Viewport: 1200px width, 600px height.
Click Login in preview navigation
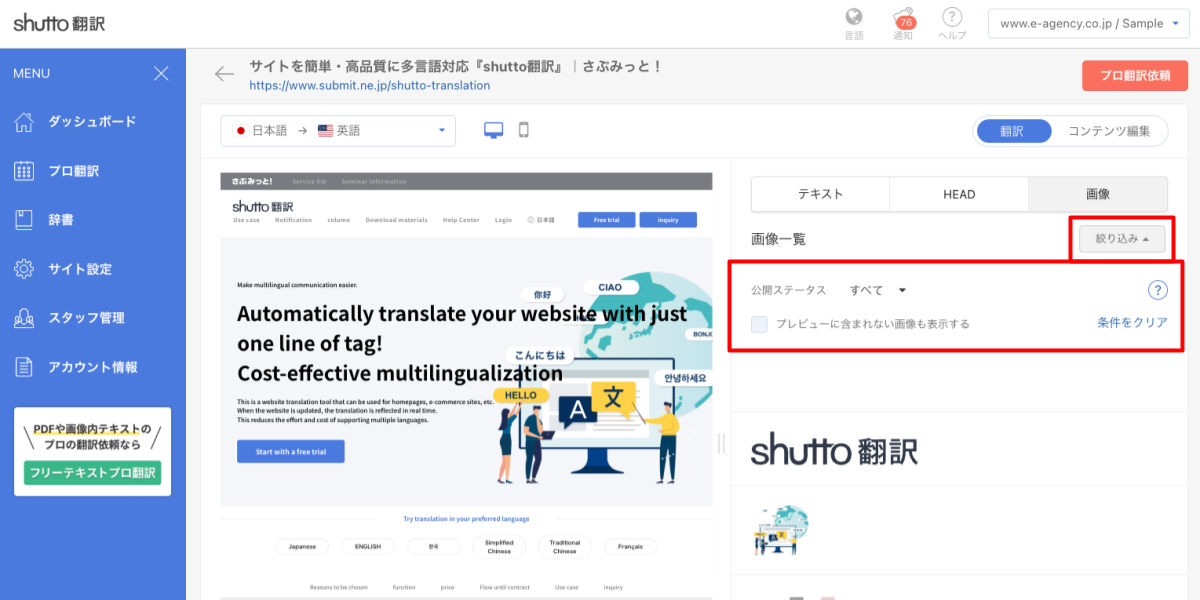coord(503,220)
